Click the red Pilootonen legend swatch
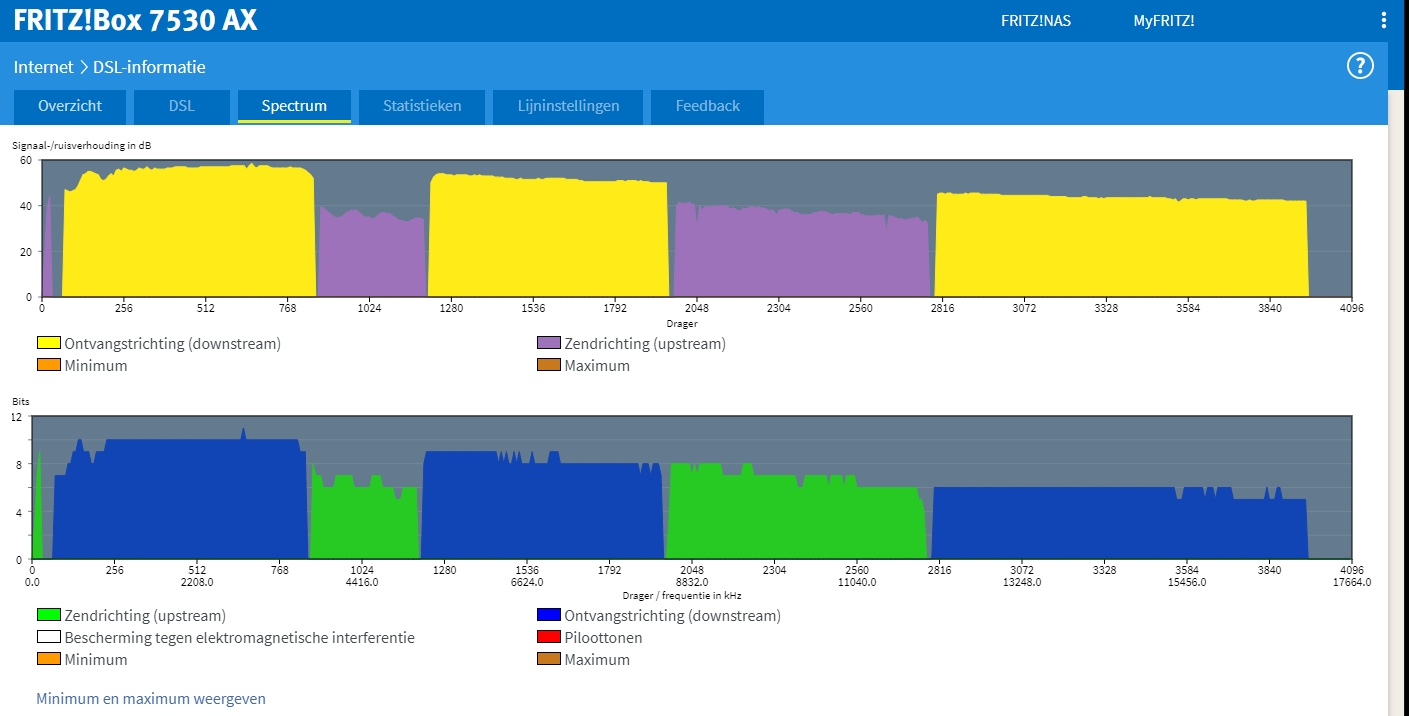 click(548, 637)
